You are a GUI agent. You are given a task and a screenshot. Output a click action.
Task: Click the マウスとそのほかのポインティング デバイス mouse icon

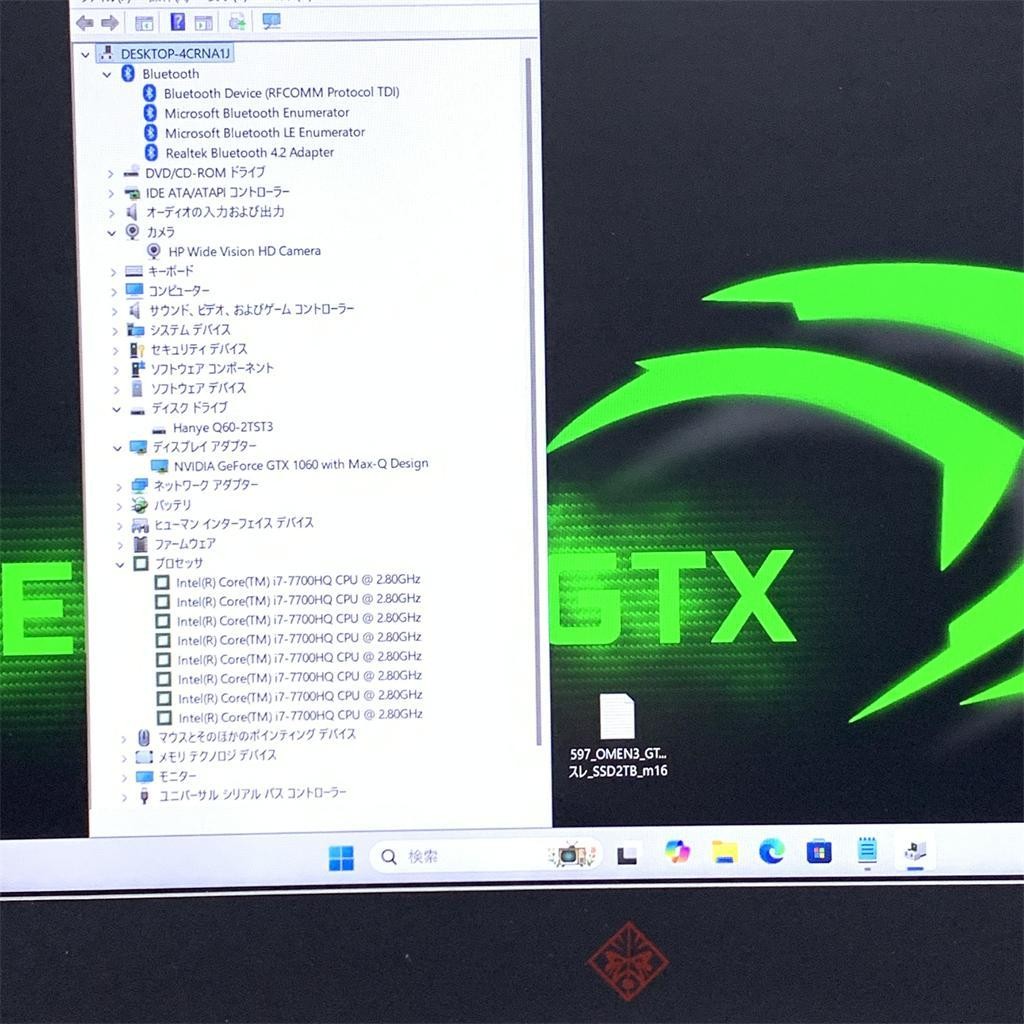[x=144, y=738]
